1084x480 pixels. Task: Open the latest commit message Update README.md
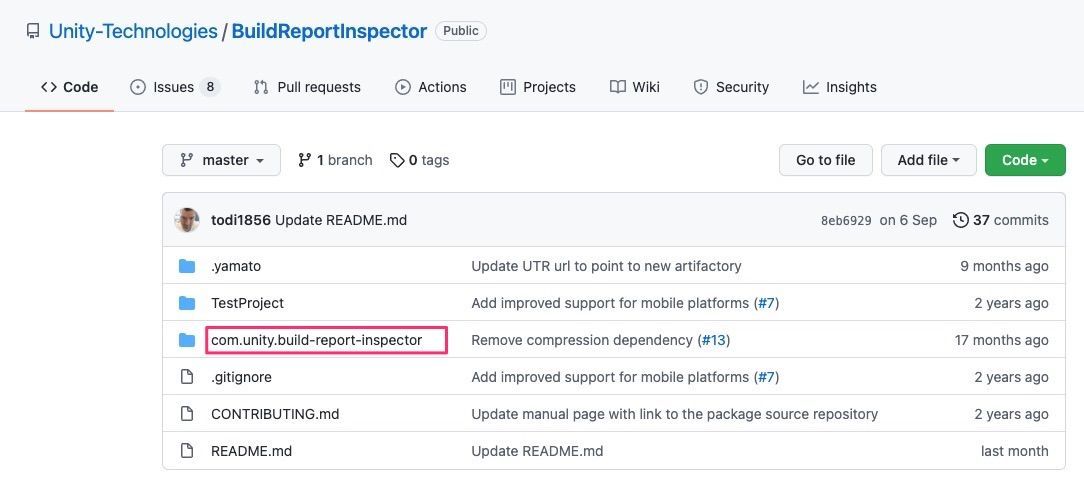pyautogui.click(x=341, y=221)
